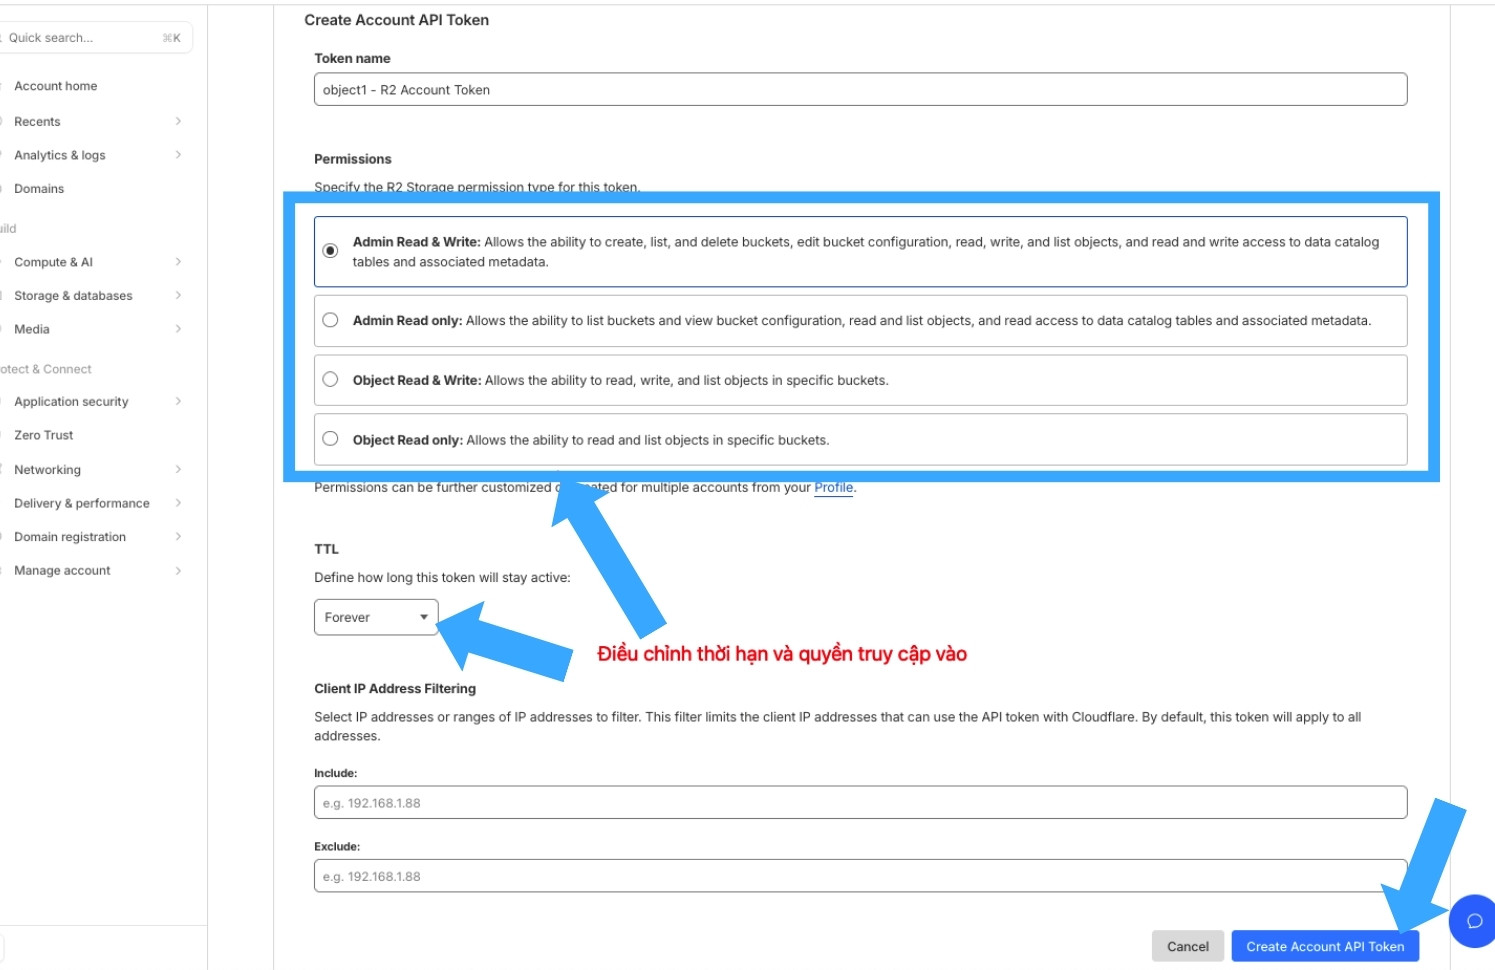The height and width of the screenshot is (970, 1495).
Task: Select Admin Read & Write permission
Action: pyautogui.click(x=331, y=251)
